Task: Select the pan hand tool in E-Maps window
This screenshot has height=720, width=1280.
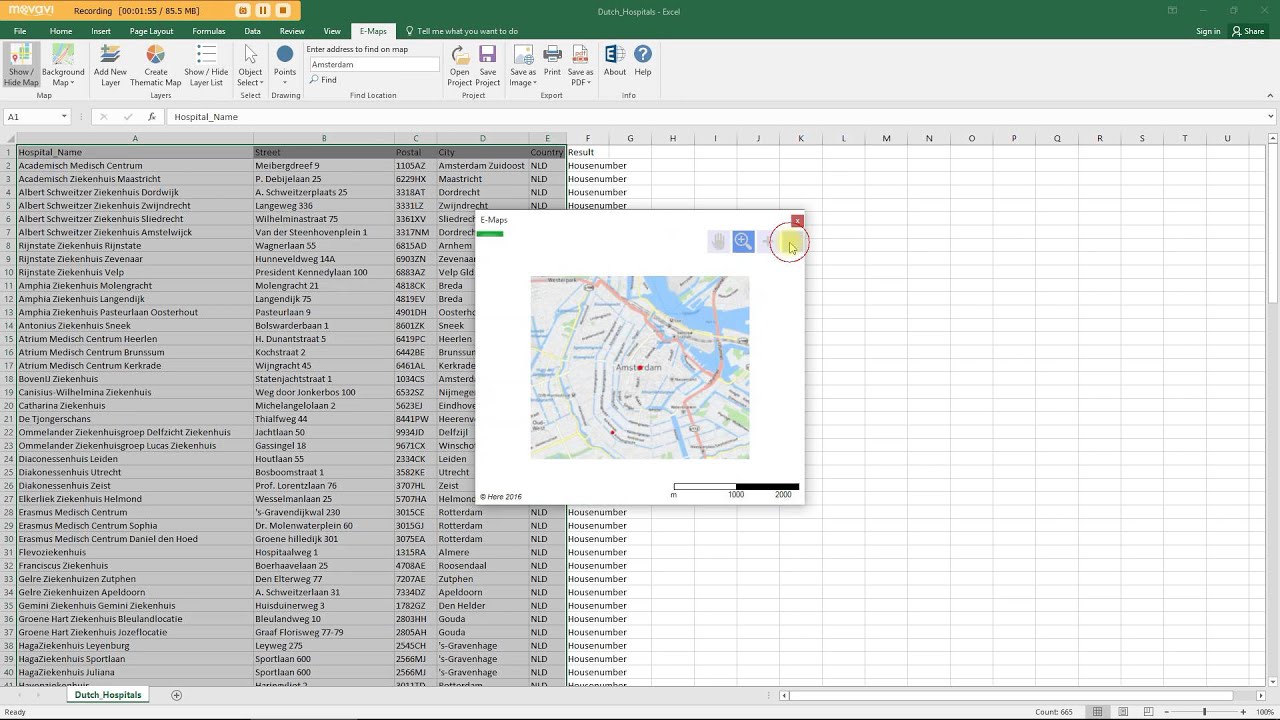Action: click(718, 241)
